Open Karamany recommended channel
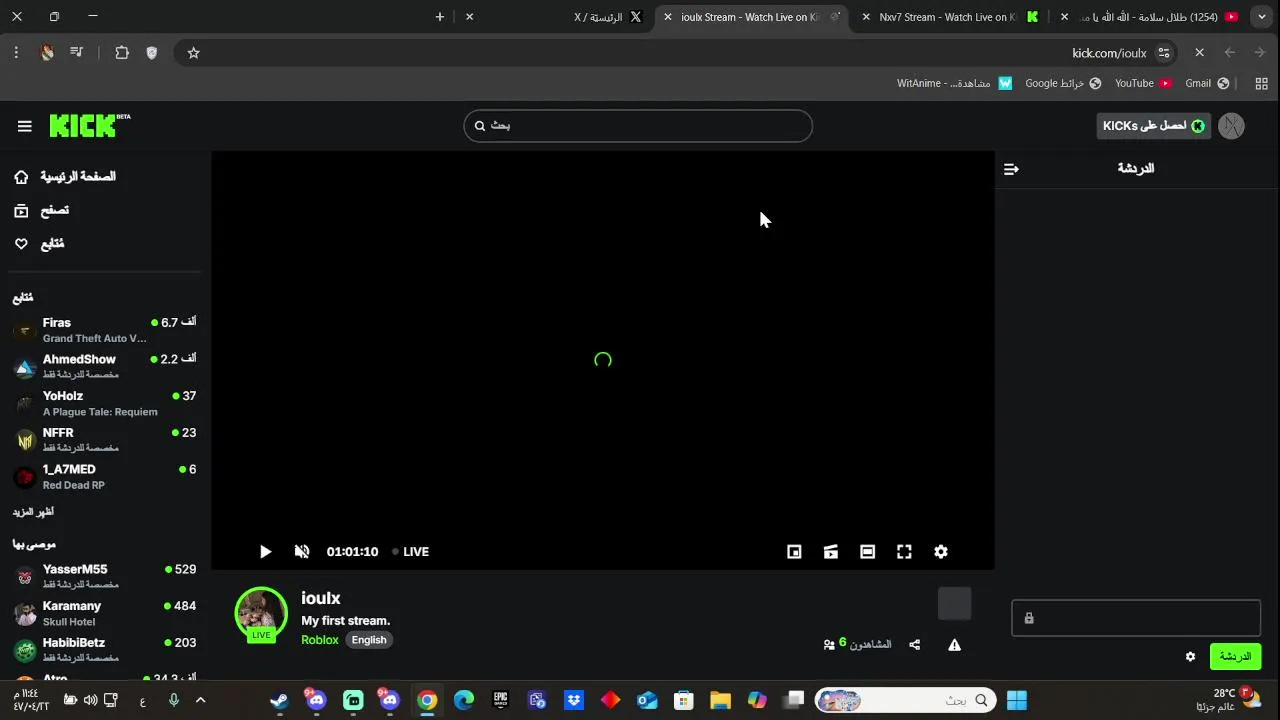 point(104,613)
